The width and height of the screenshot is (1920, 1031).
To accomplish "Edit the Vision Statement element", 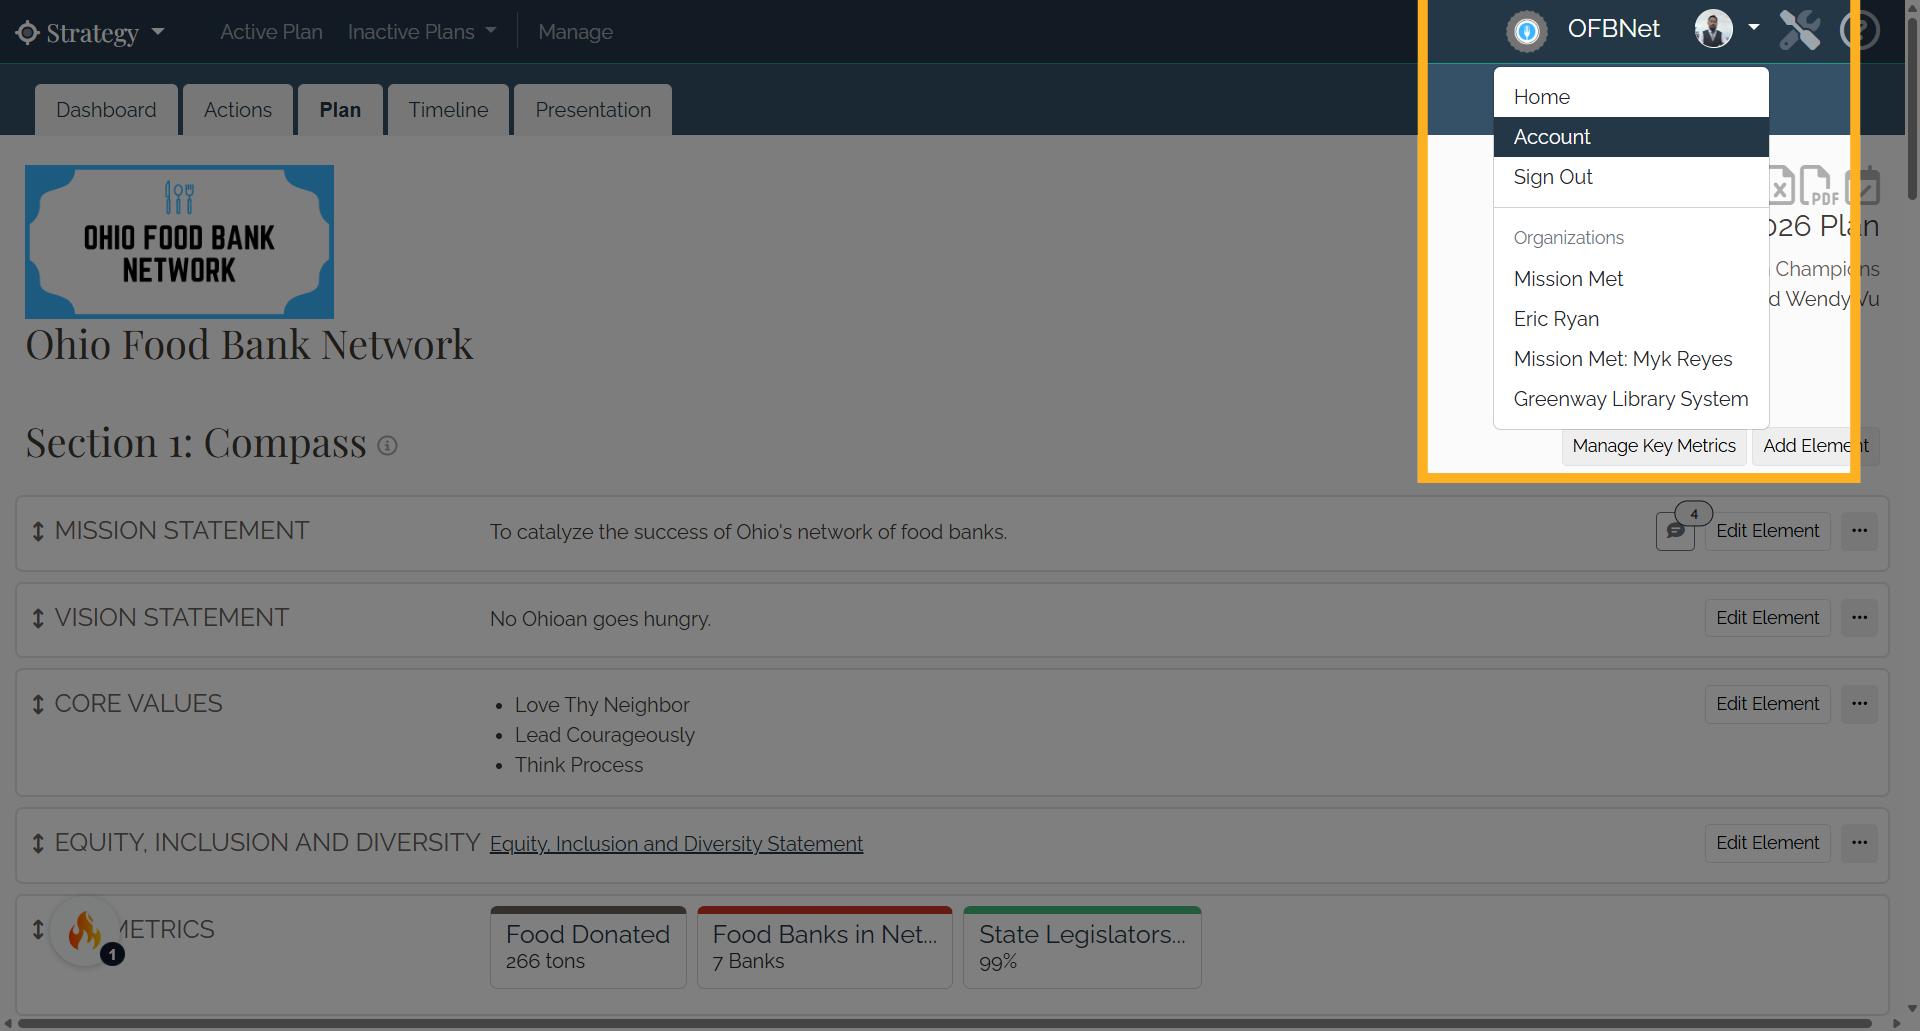I will point(1767,618).
